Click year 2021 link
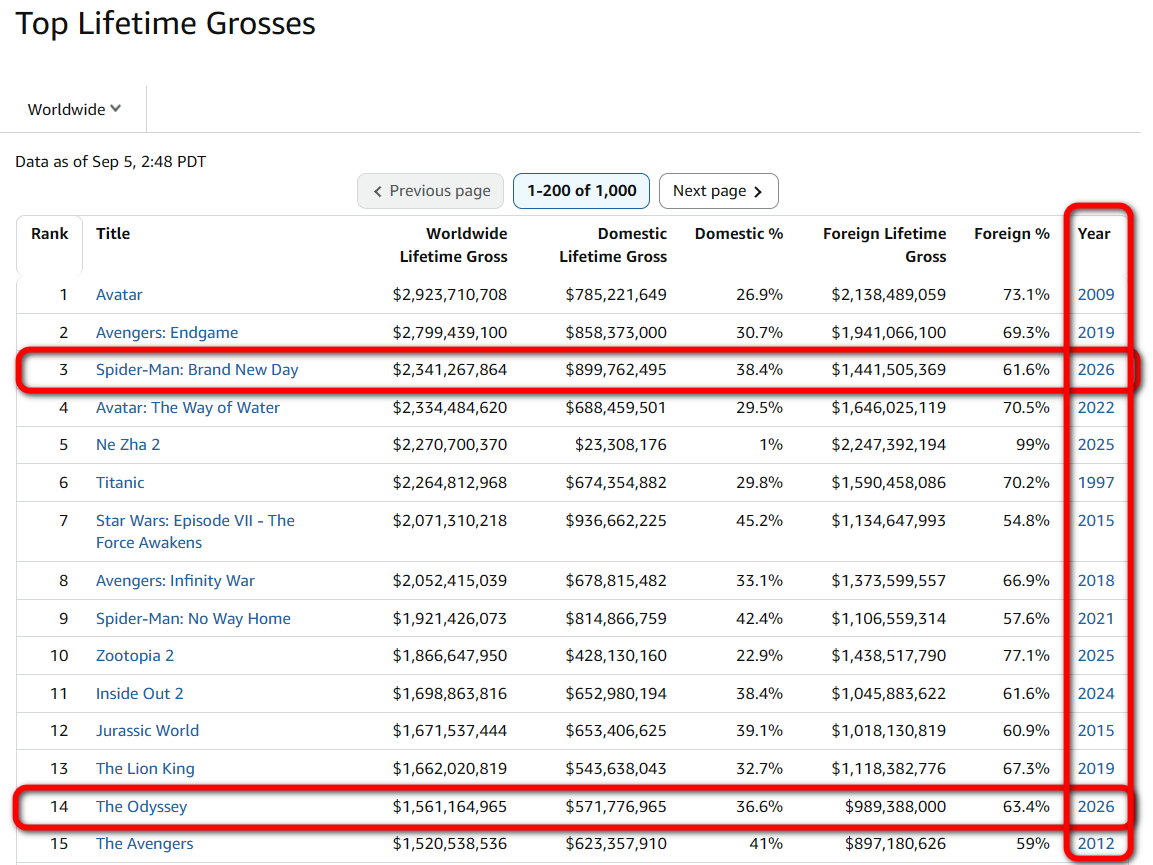1153x865 pixels. coord(1096,619)
